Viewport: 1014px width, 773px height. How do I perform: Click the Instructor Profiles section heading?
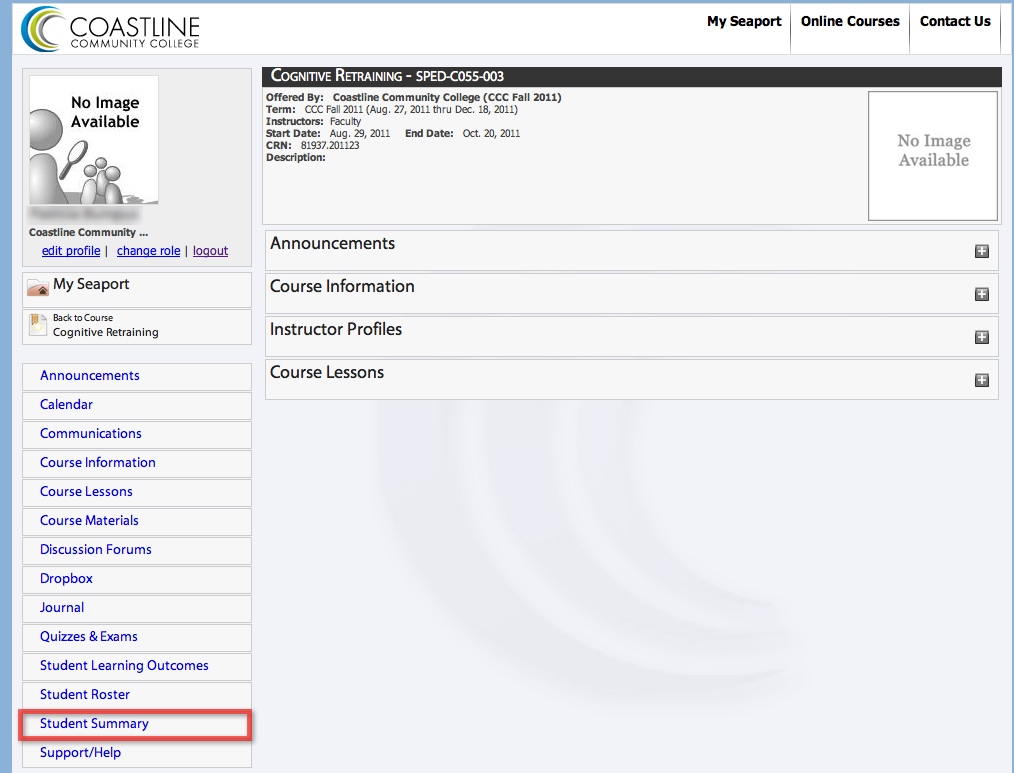336,329
